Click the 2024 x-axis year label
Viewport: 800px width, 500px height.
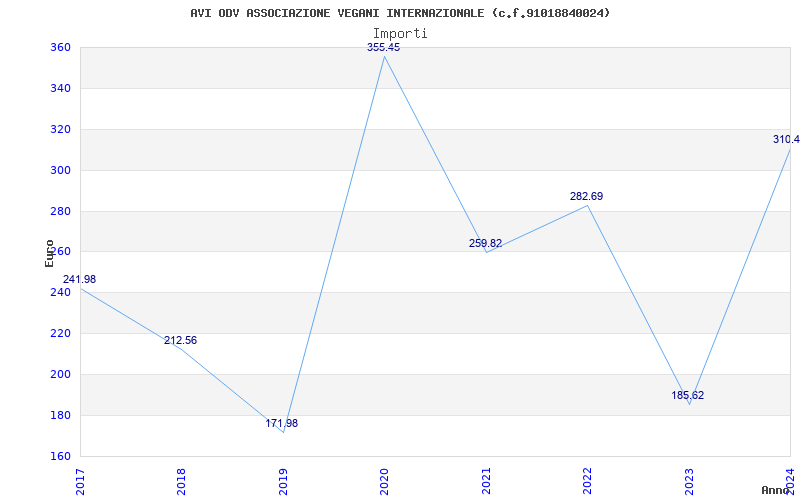tap(790, 481)
